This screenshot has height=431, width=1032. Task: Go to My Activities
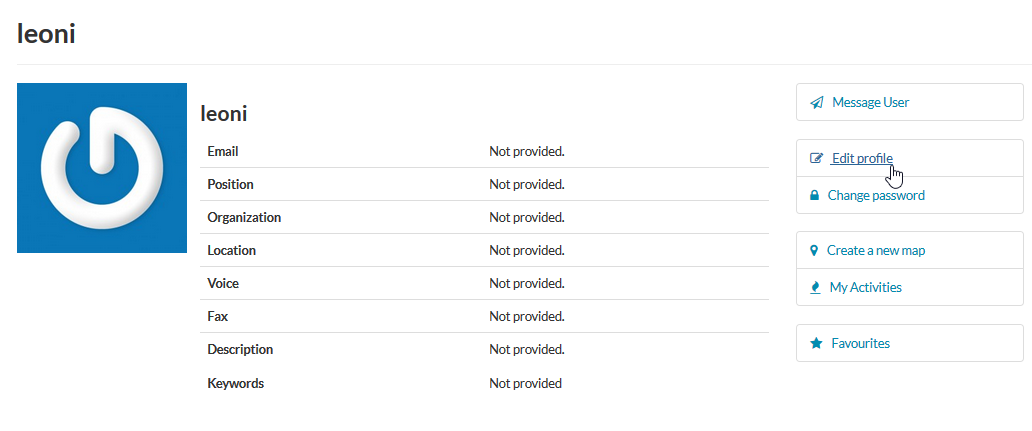coord(865,288)
